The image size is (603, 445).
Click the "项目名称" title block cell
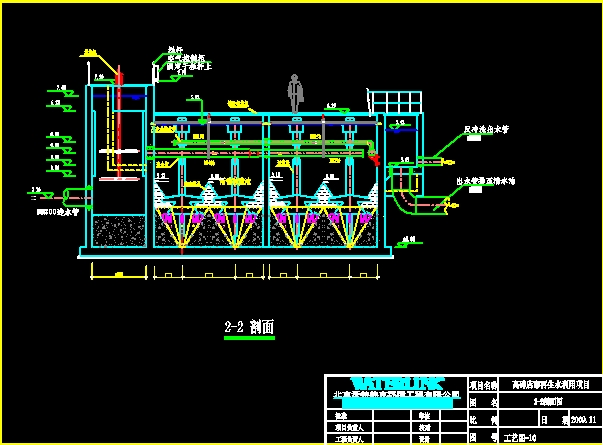coord(483,385)
